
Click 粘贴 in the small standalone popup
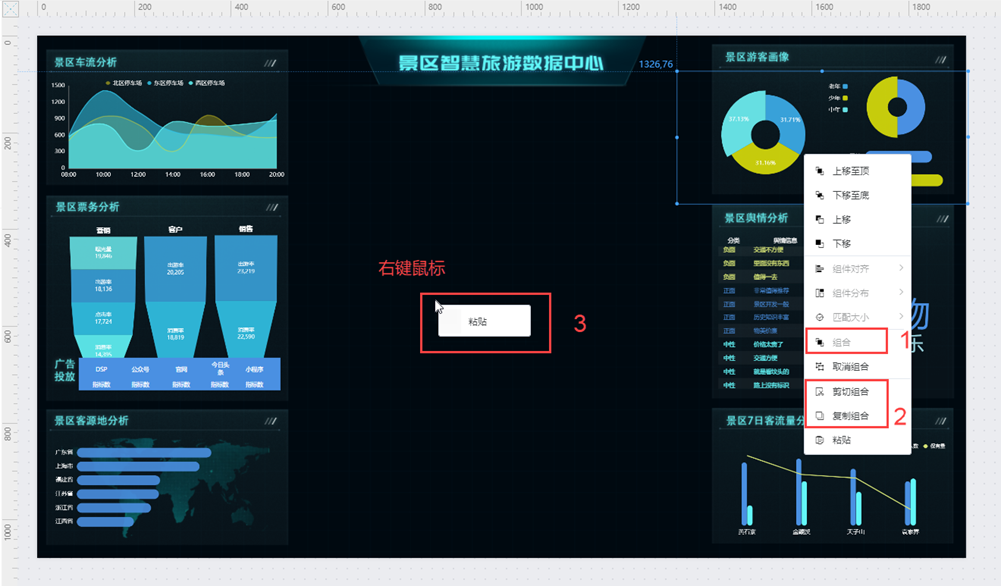(484, 321)
